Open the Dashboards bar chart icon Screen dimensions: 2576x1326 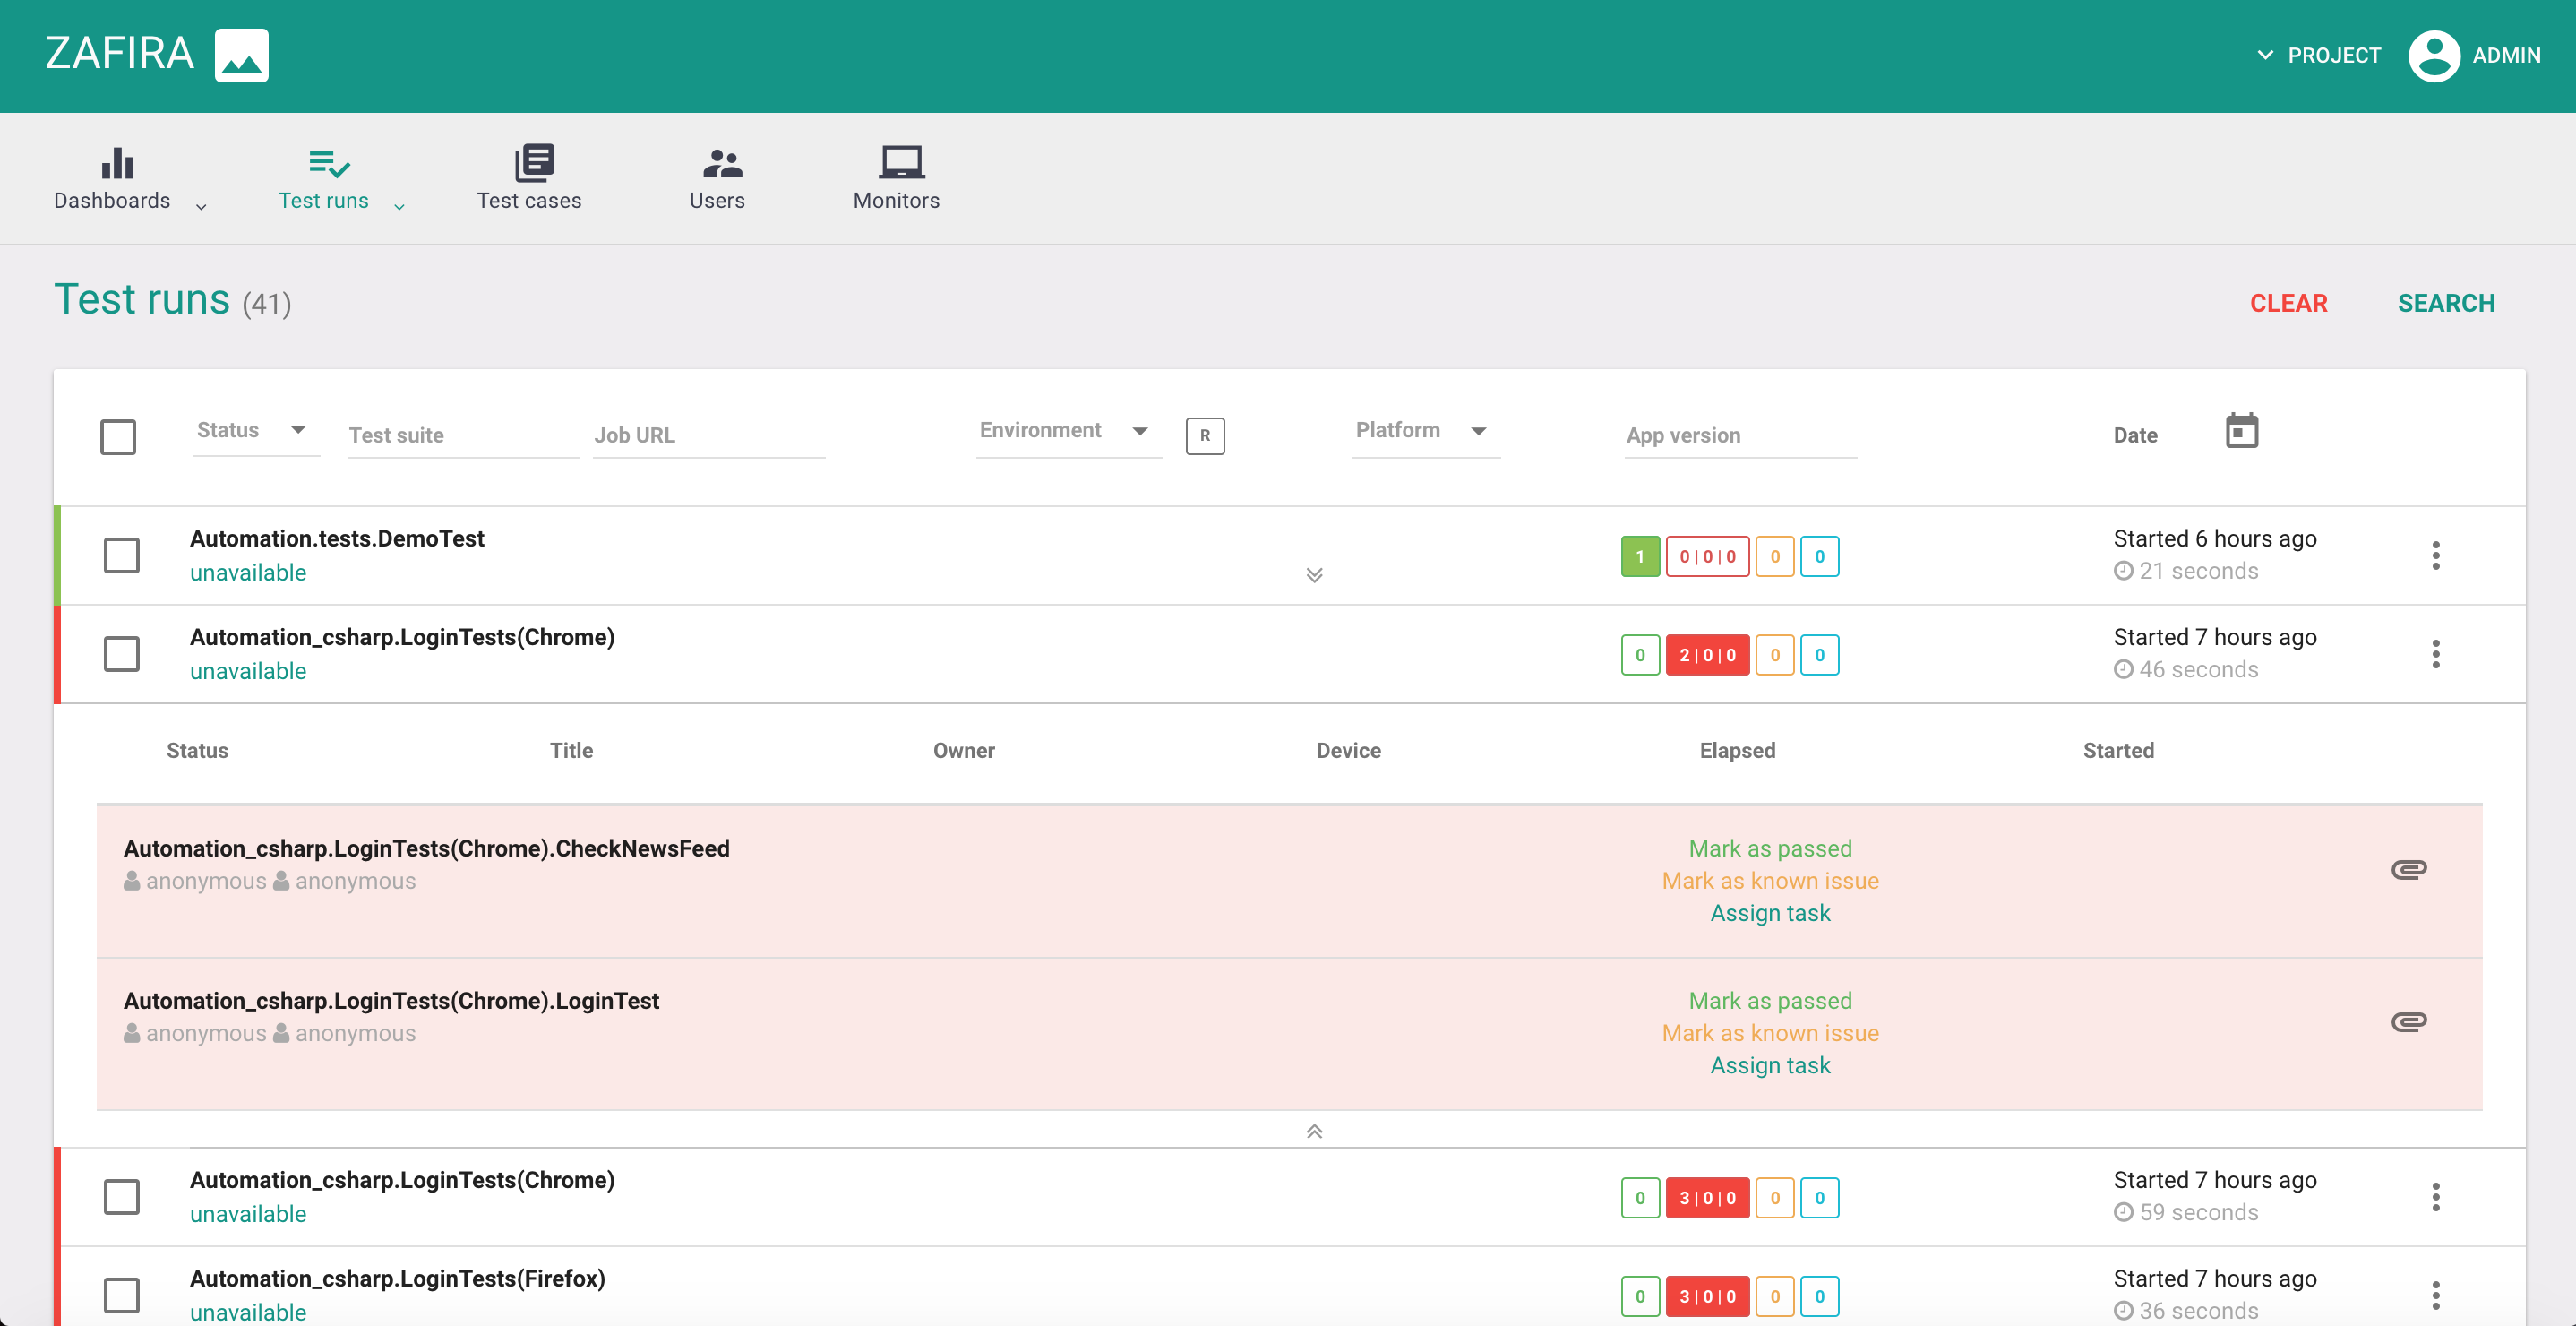[x=117, y=163]
